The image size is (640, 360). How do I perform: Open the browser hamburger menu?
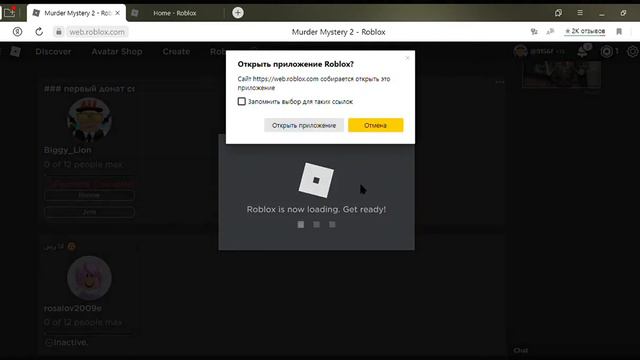click(580, 13)
